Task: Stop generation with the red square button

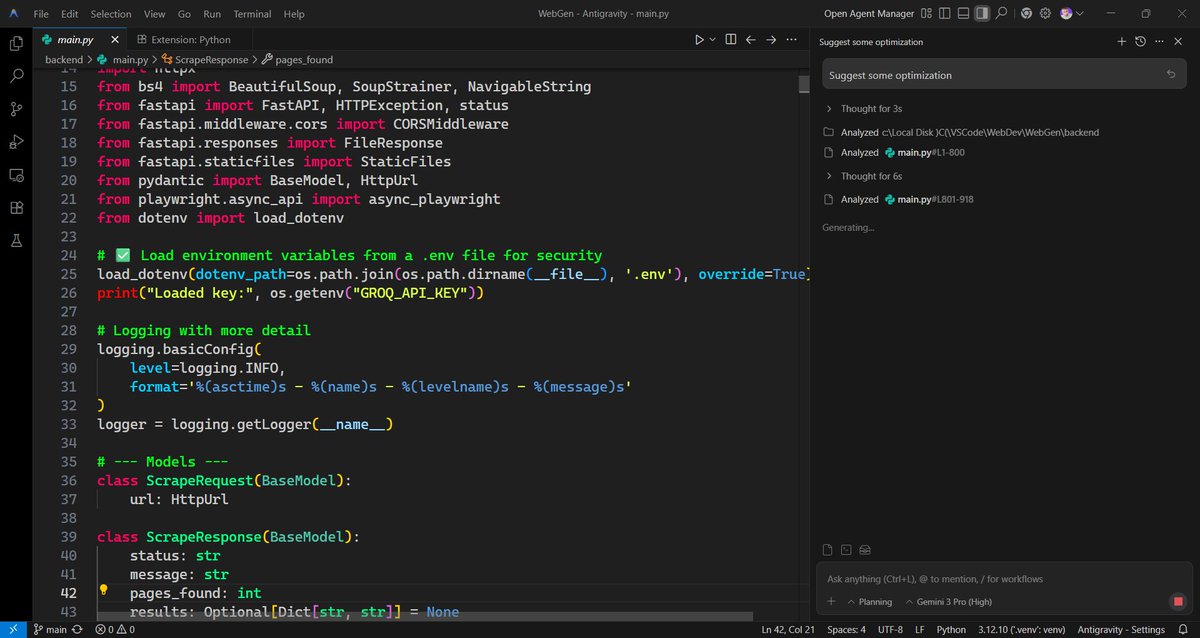Action: coord(1177,602)
